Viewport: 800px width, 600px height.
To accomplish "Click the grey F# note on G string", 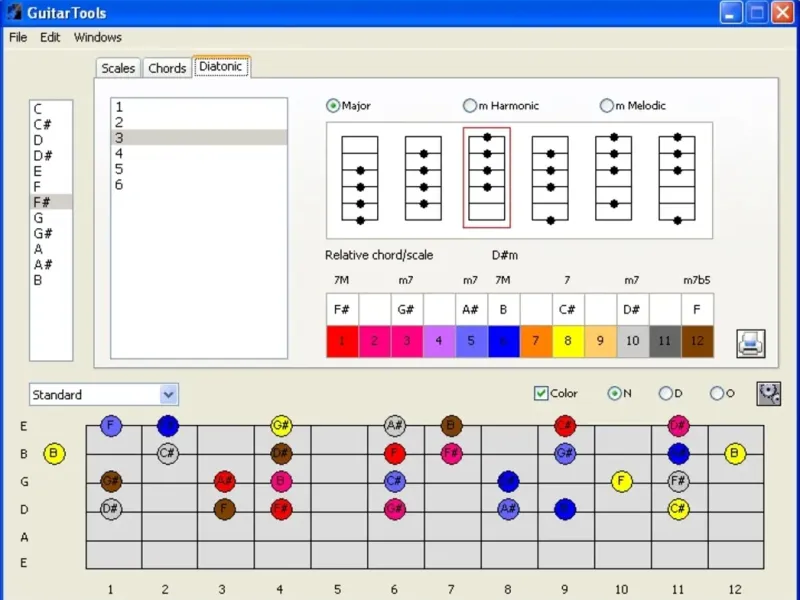I will point(678,481).
